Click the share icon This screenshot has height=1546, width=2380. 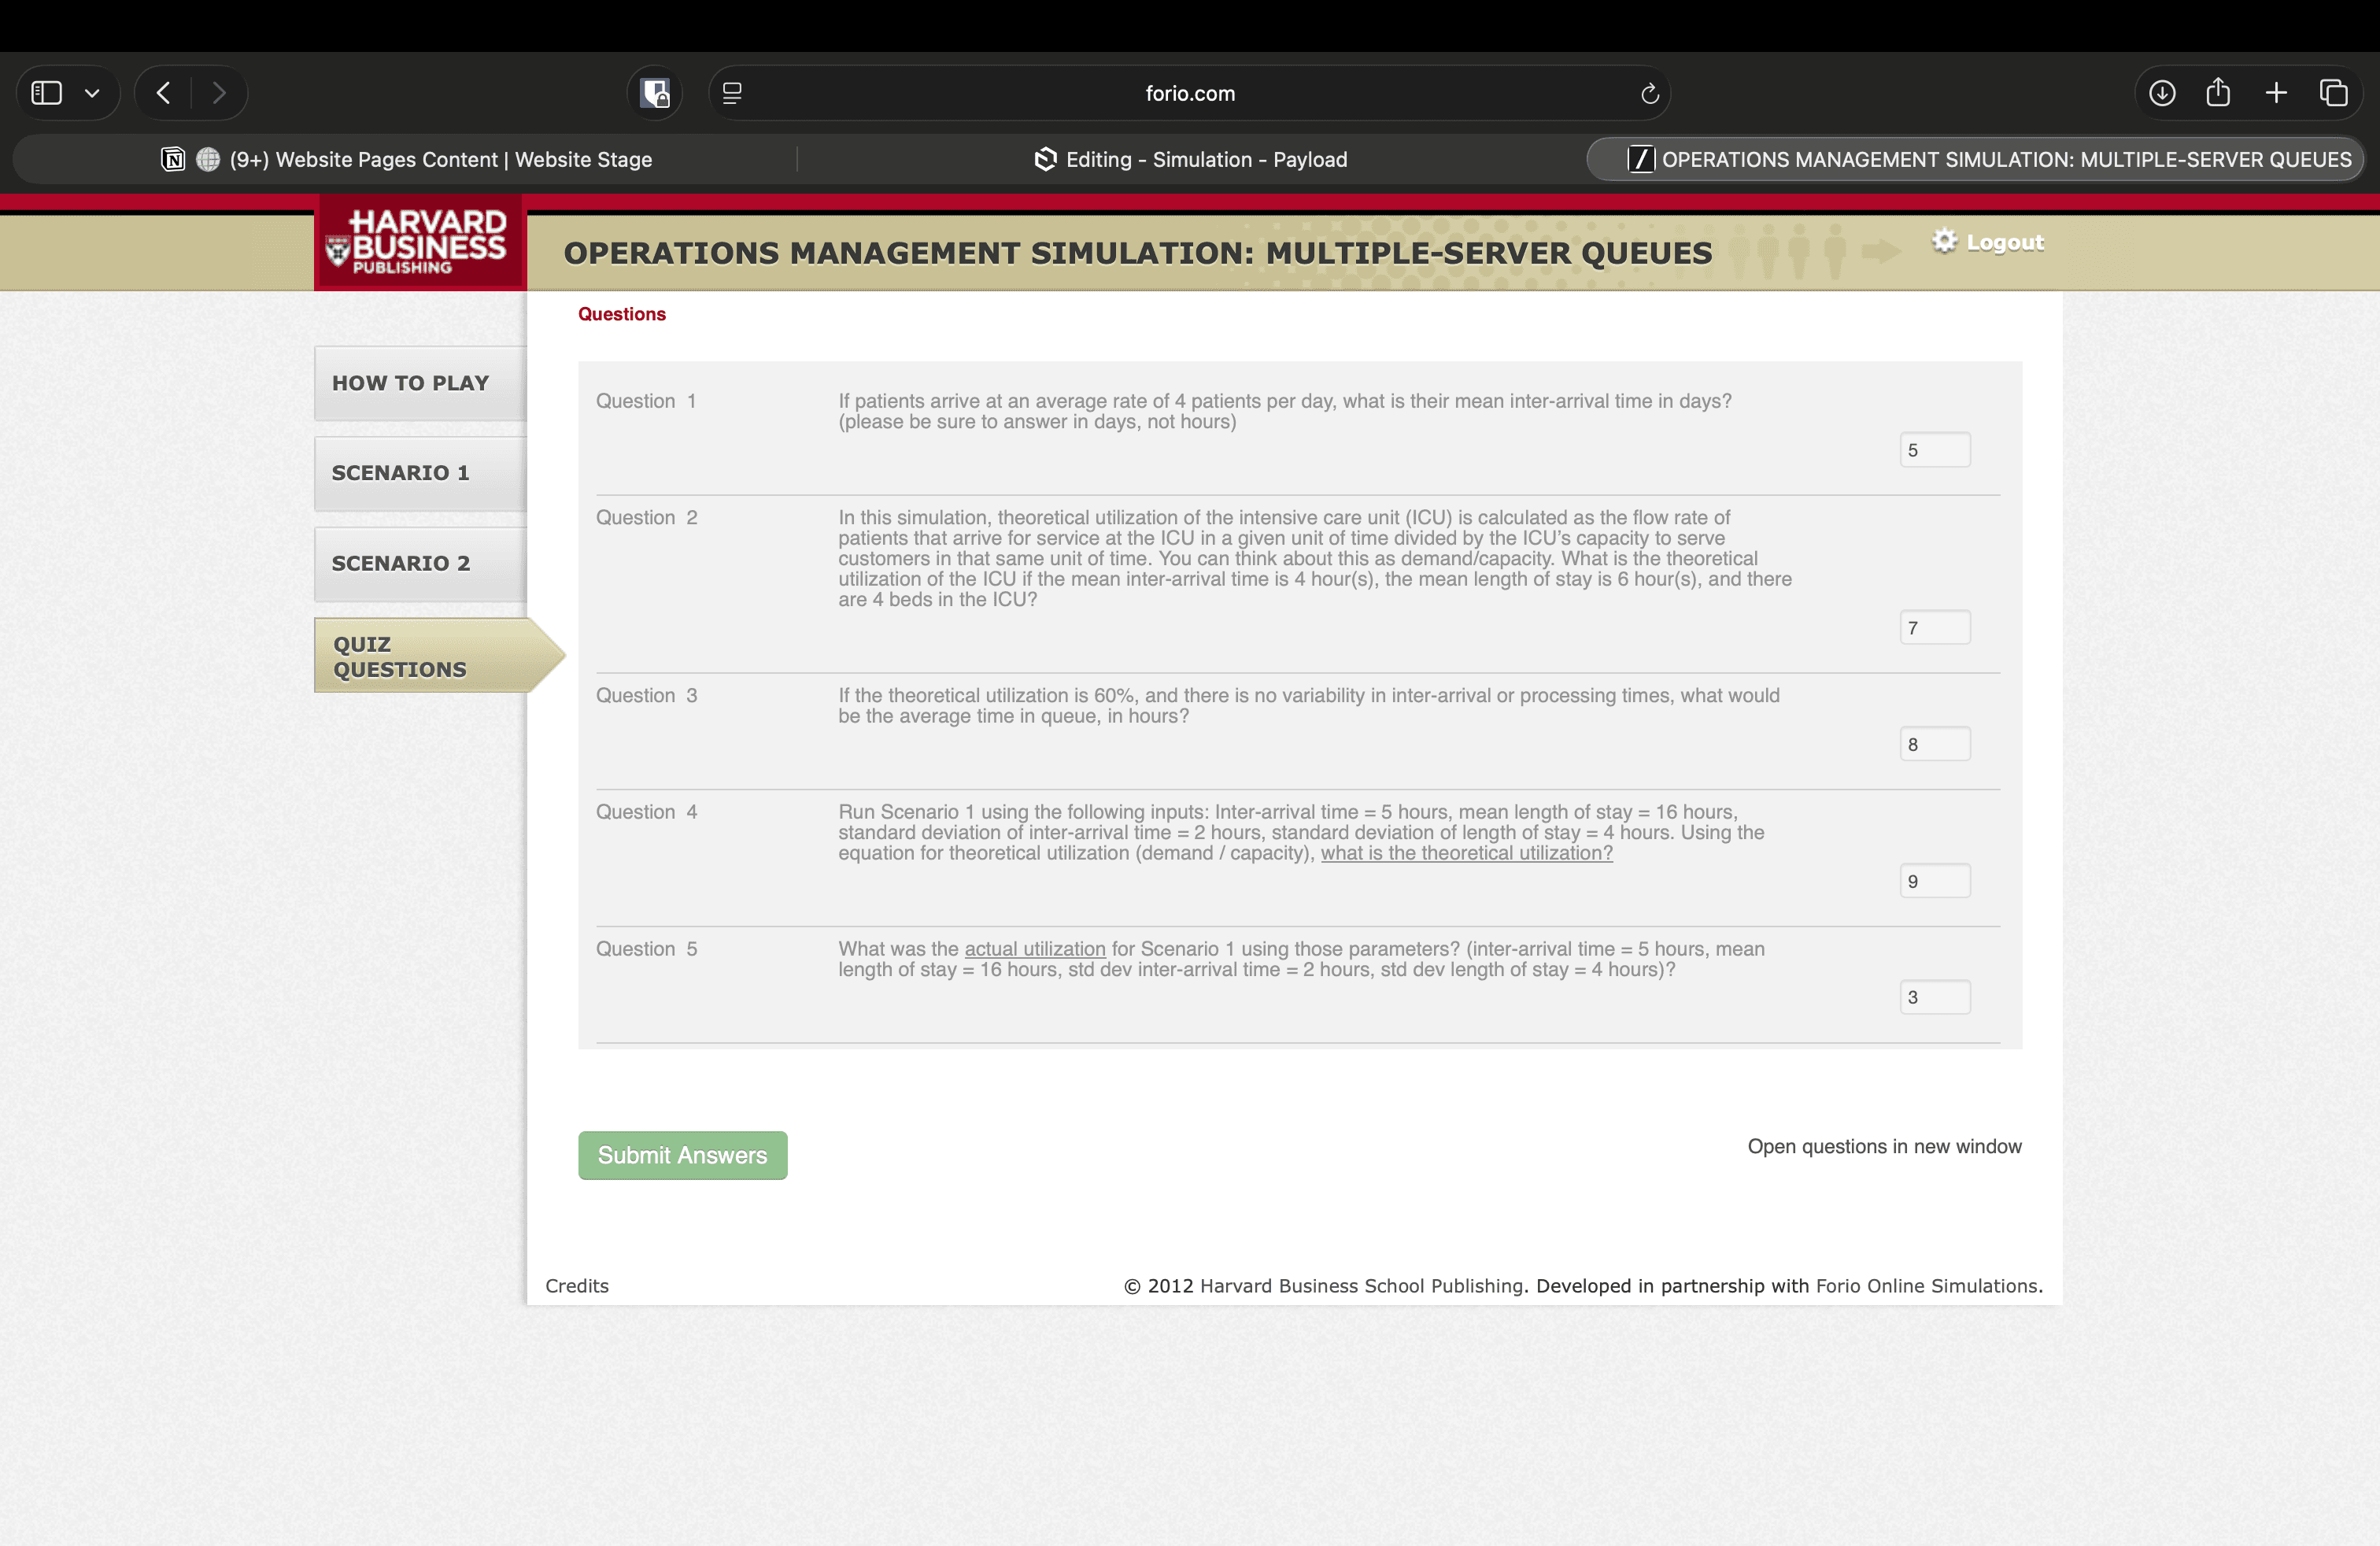point(2218,93)
